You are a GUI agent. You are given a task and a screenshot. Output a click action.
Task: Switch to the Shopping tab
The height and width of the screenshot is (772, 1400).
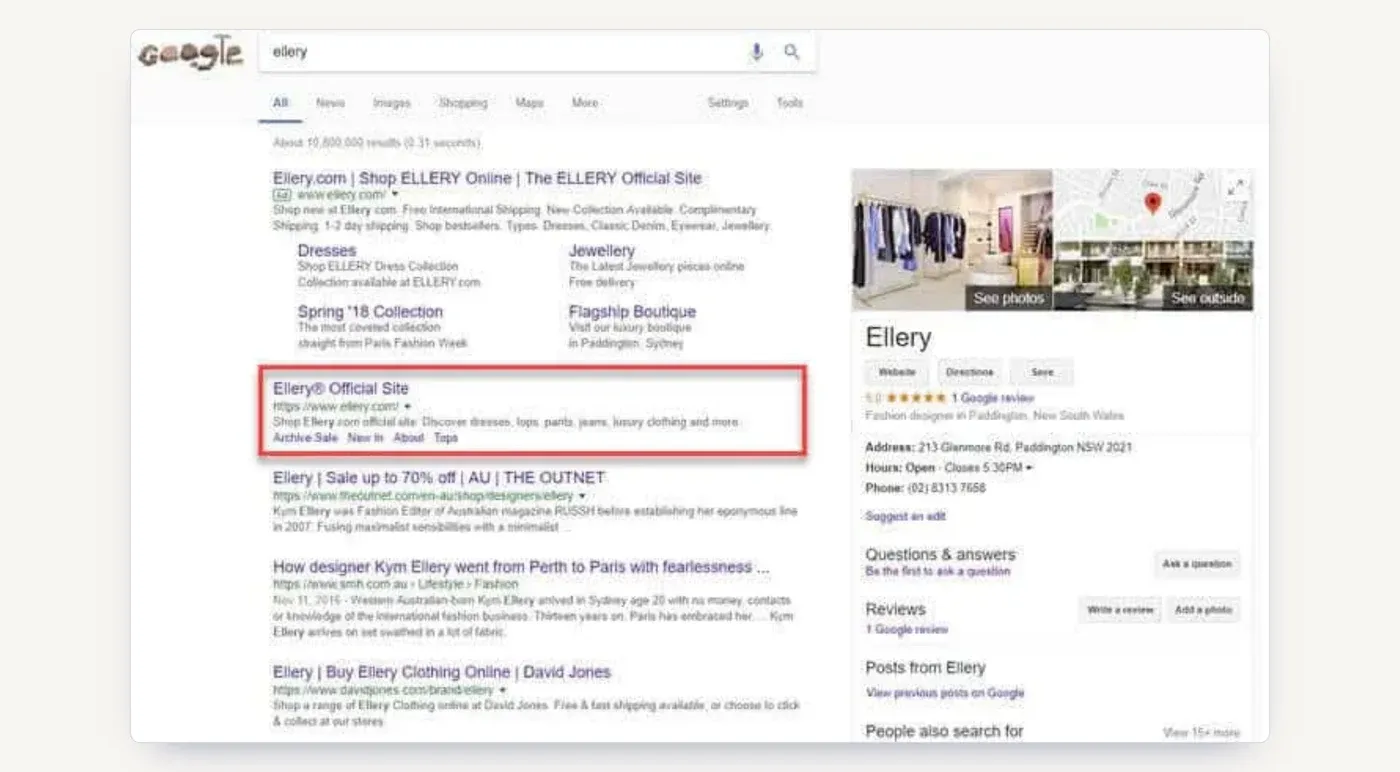click(x=463, y=103)
